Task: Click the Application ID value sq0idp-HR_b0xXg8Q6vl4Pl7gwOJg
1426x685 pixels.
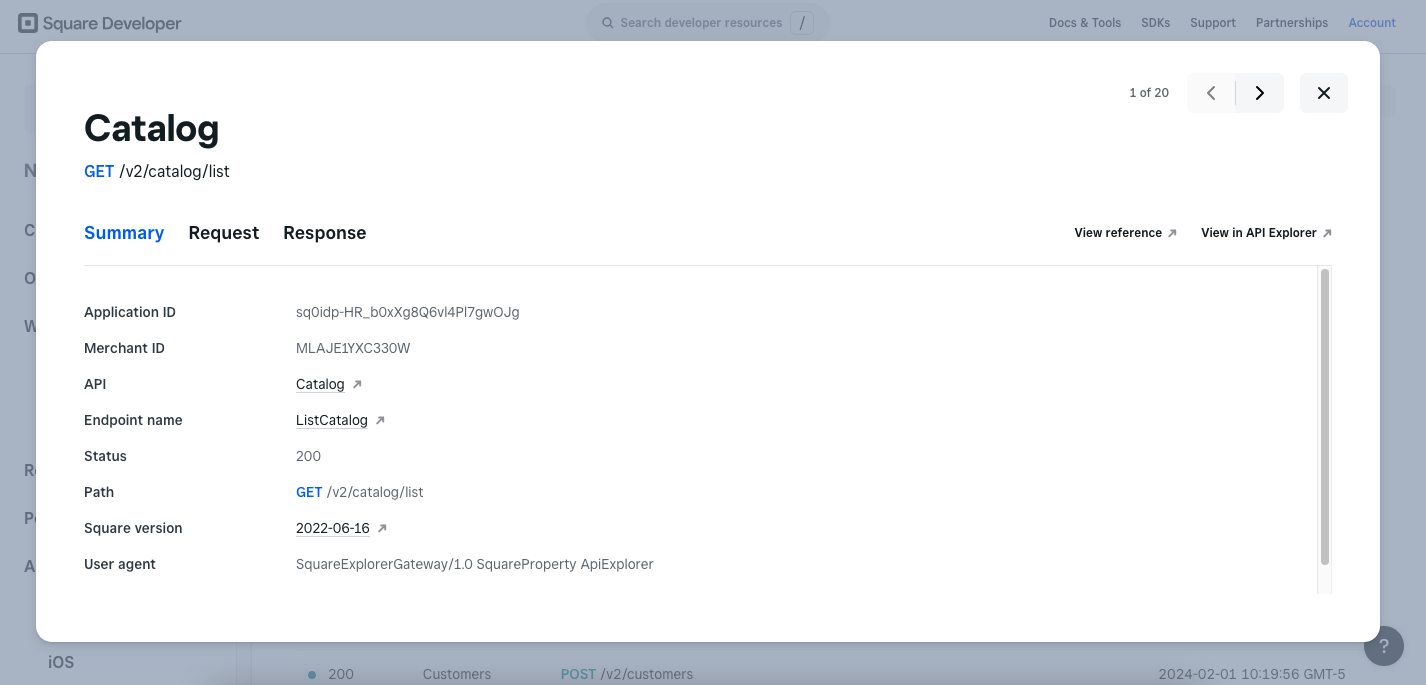Action: [x=408, y=312]
